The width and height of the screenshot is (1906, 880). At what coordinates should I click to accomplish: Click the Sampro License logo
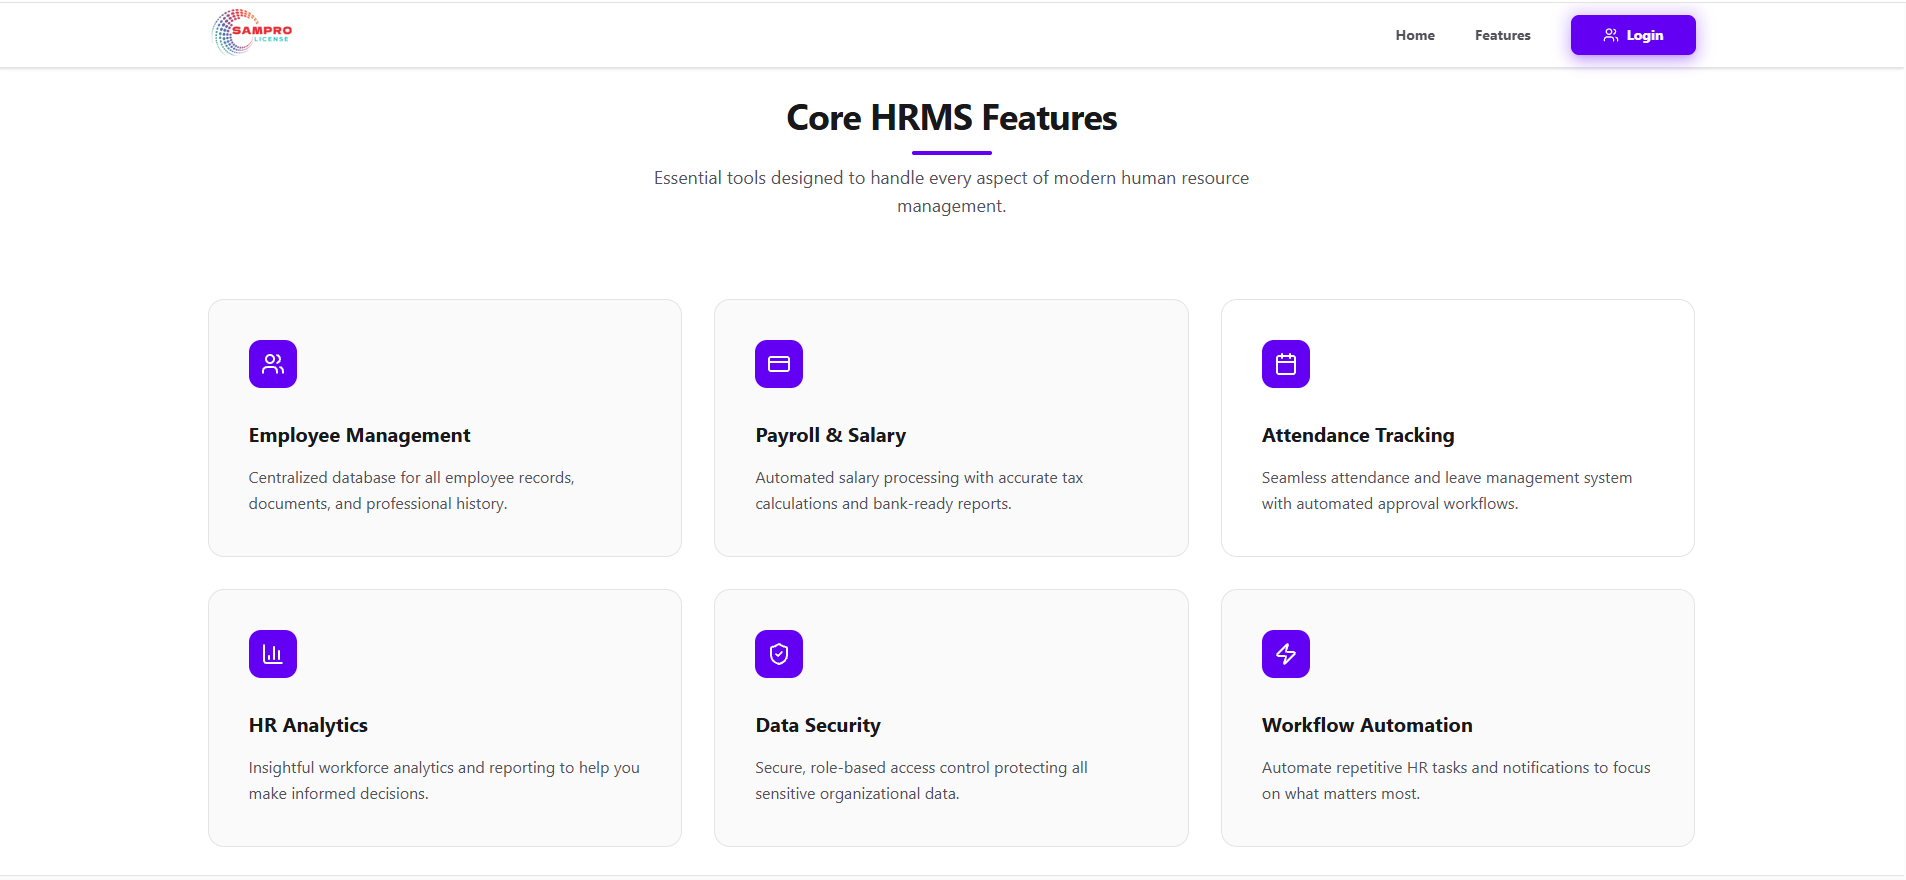click(253, 32)
